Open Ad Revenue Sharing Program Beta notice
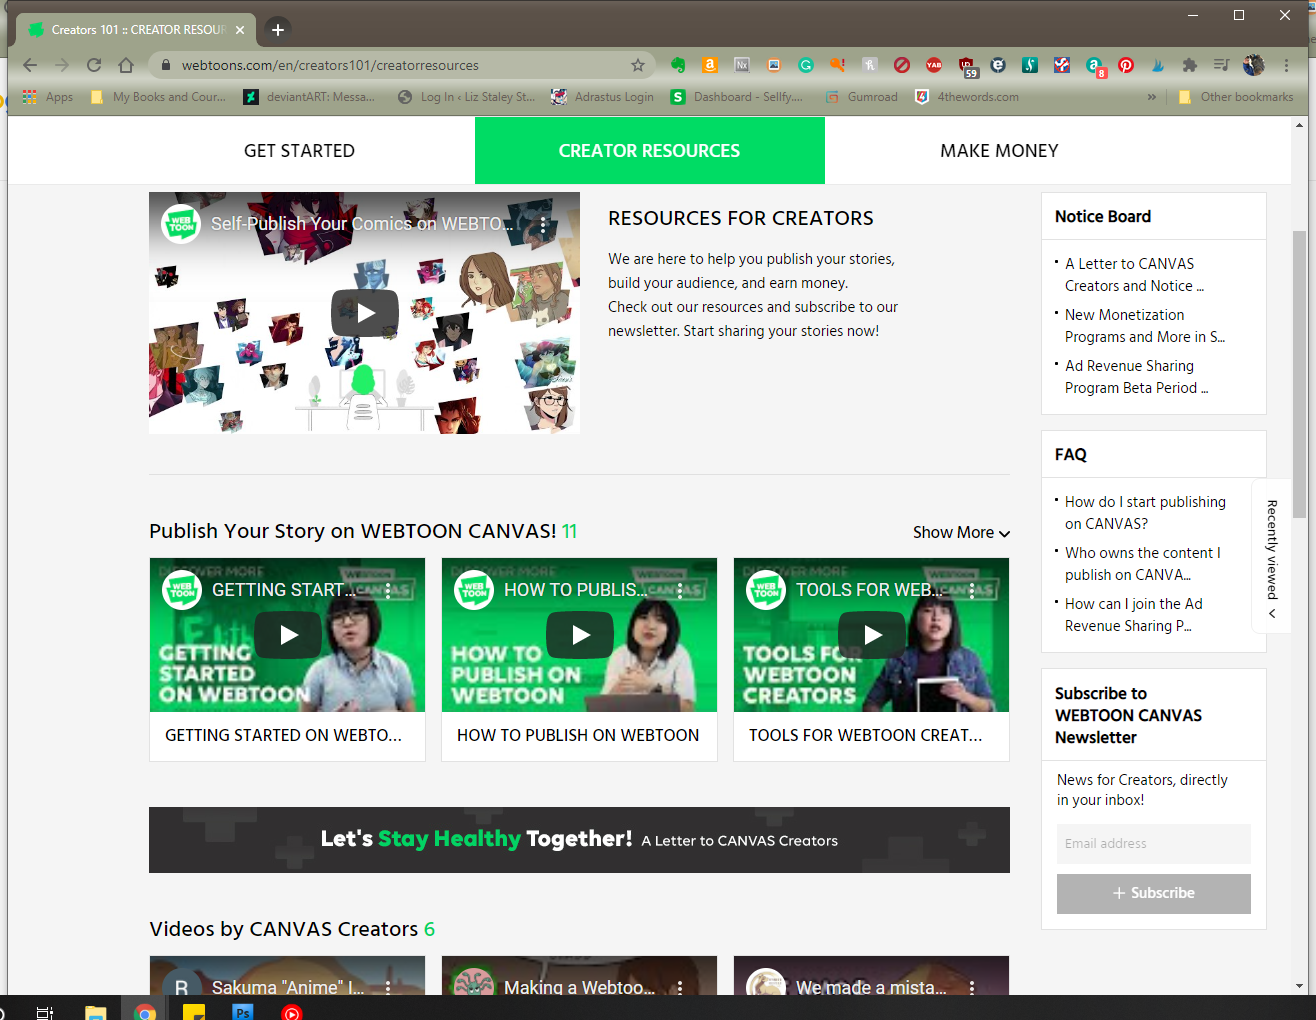The width and height of the screenshot is (1316, 1020). pos(1136,377)
